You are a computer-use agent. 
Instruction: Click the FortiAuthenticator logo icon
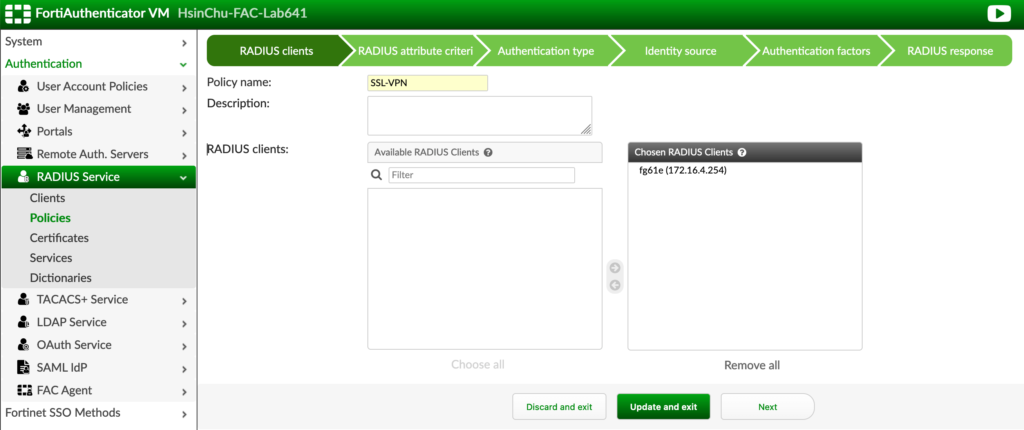click(x=17, y=13)
